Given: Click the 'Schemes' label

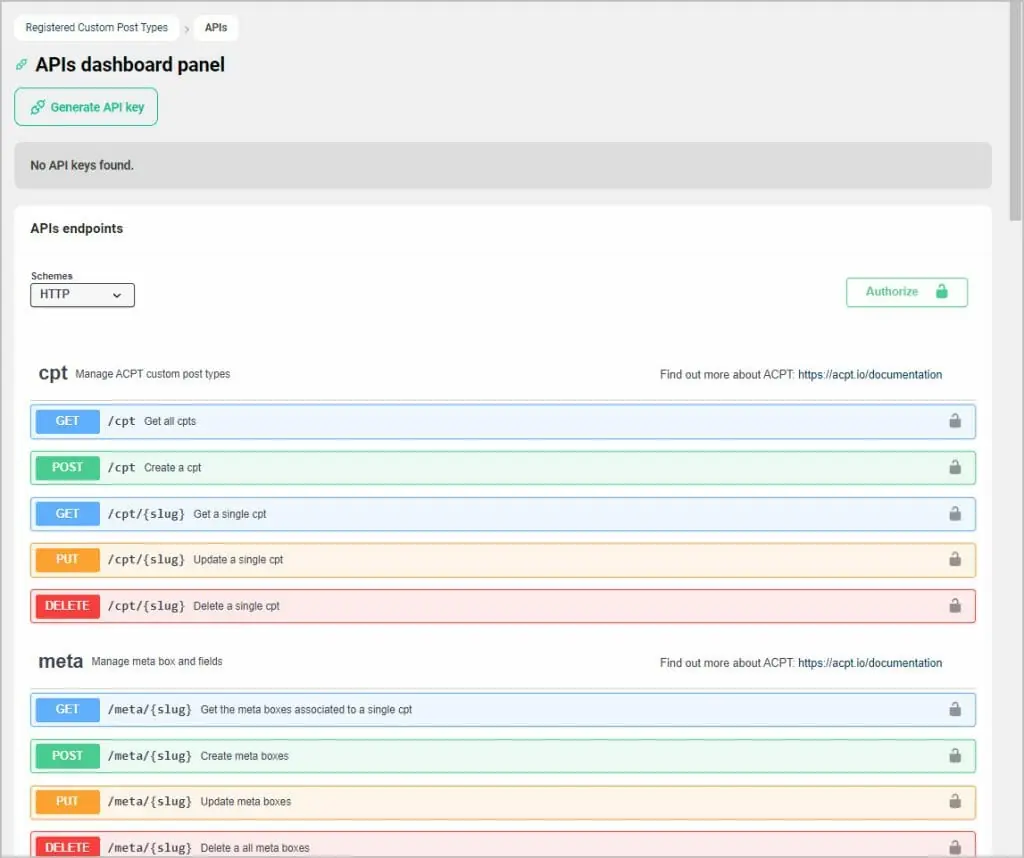Looking at the screenshot, I should pos(52,276).
